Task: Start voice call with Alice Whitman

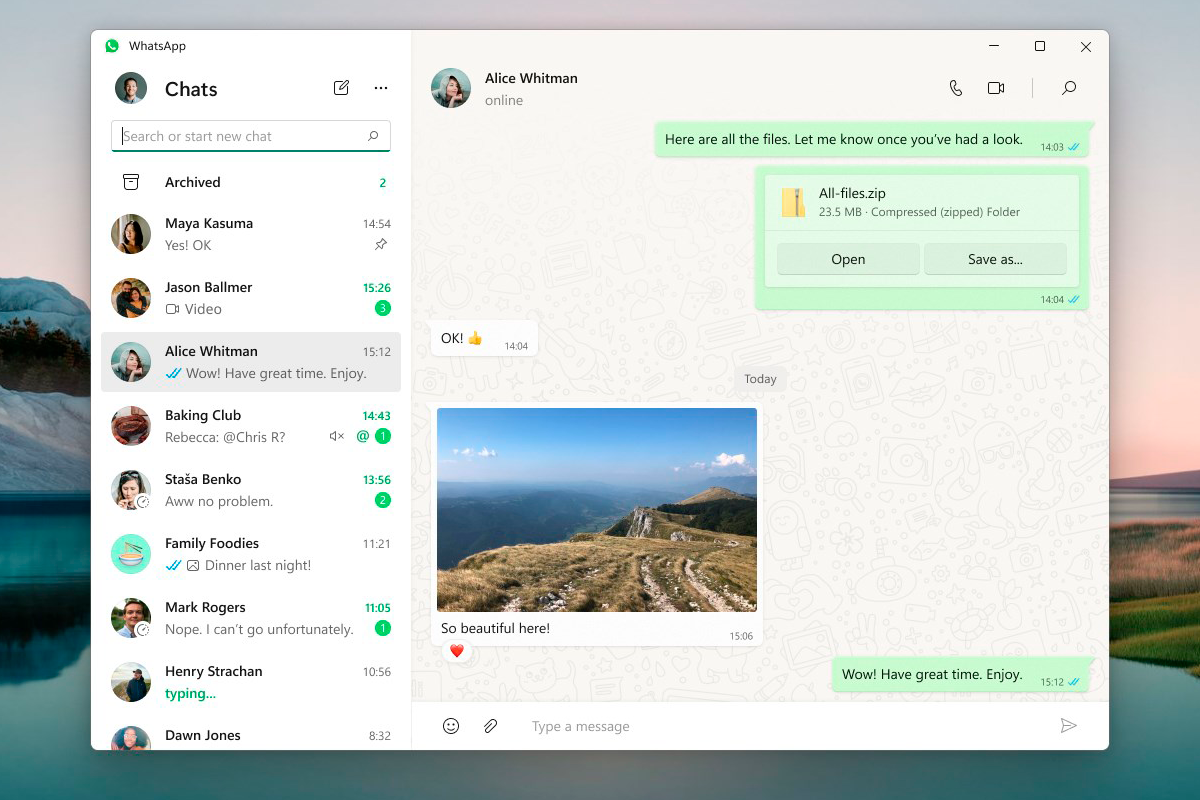Action: (956, 88)
